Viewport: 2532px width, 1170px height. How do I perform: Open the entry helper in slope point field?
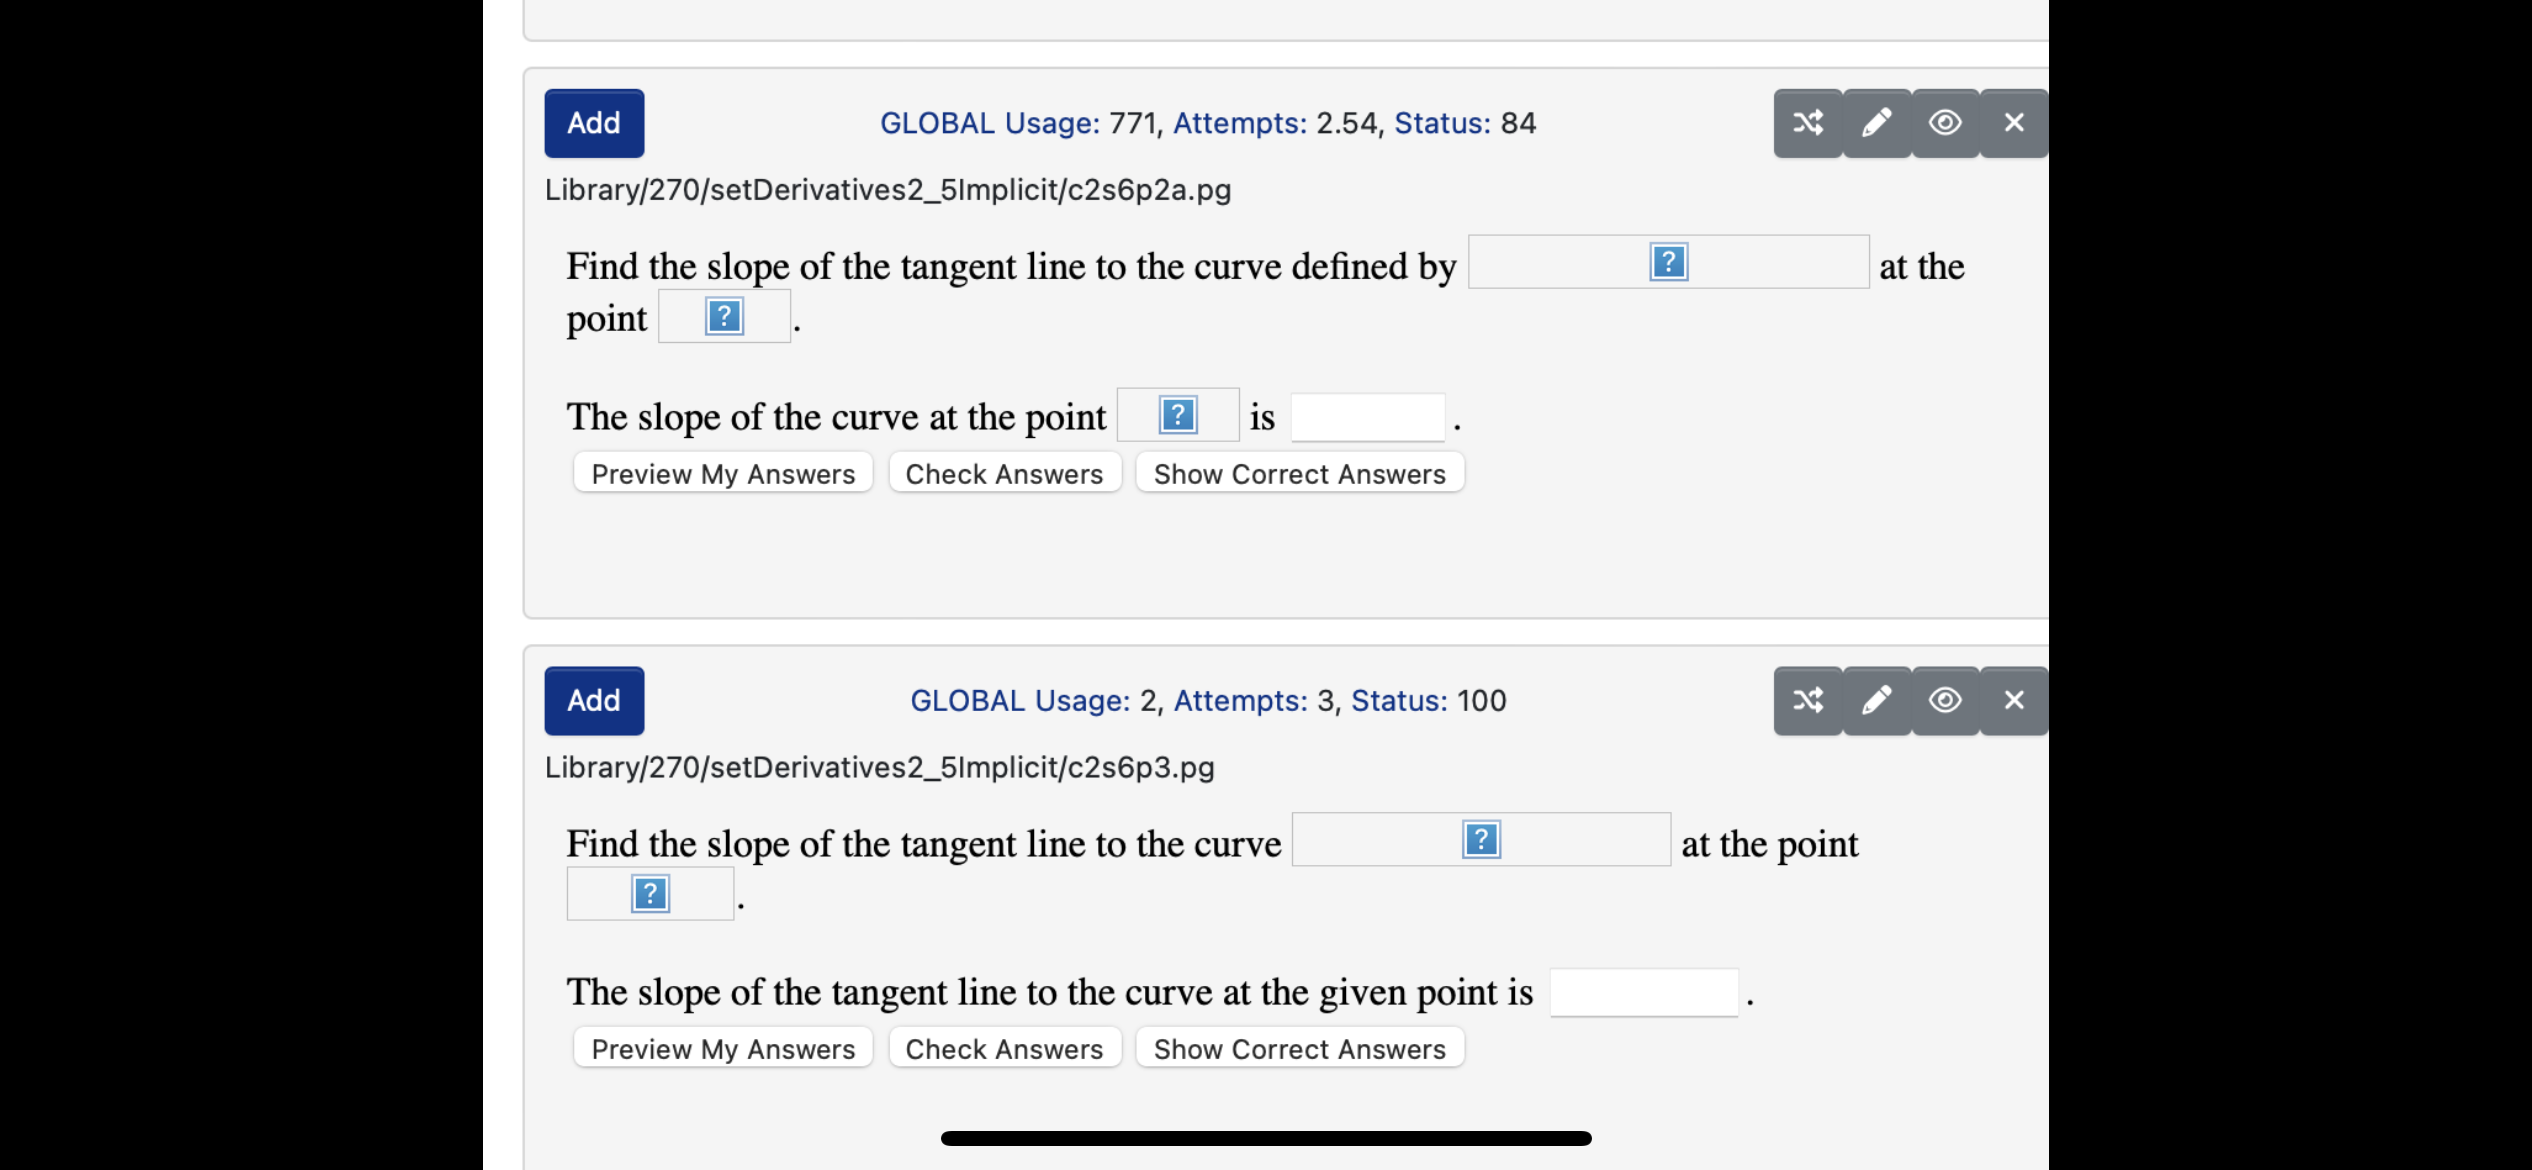point(1177,414)
